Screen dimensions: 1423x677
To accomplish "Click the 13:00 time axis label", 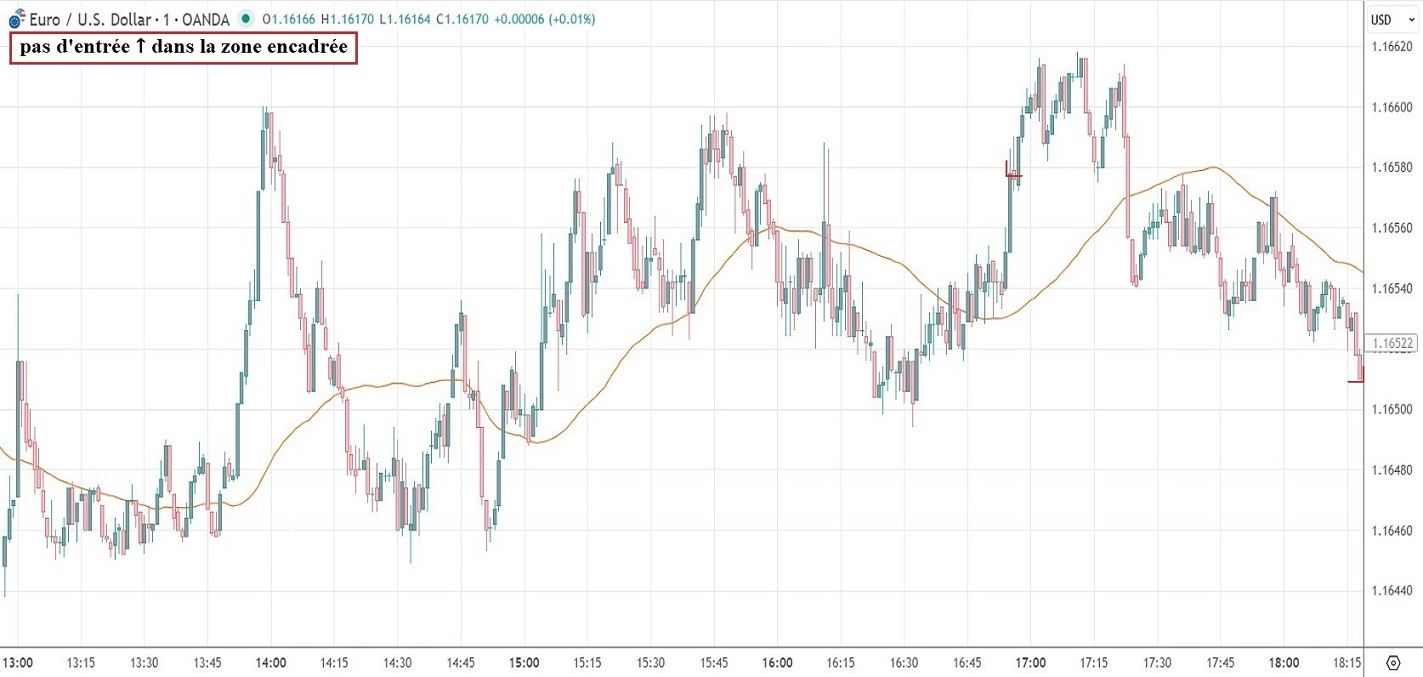I will click(x=17, y=663).
